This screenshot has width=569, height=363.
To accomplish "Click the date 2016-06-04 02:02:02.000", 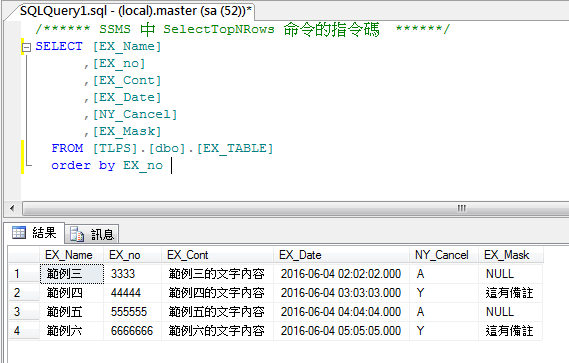I will (341, 274).
